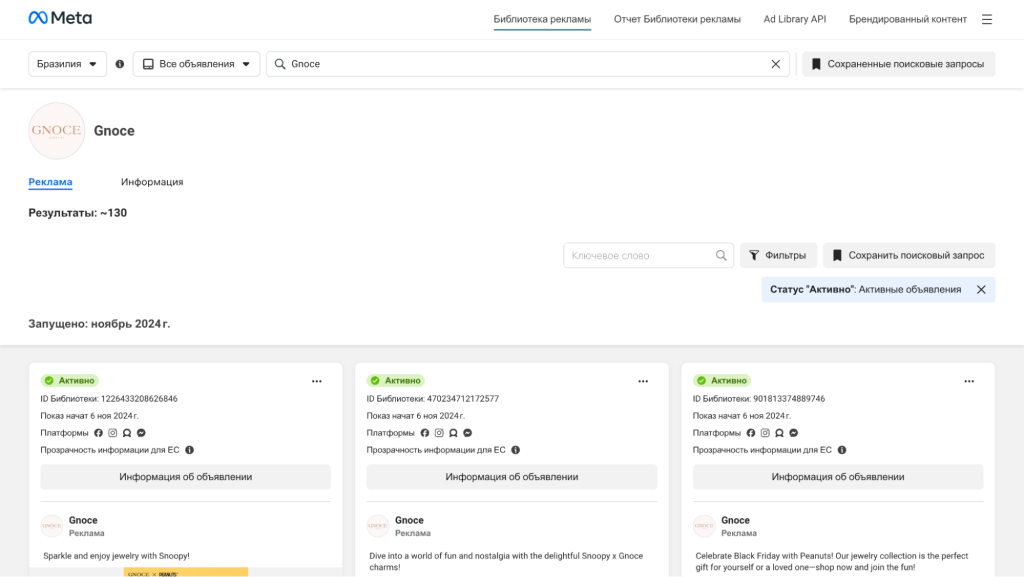The image size is (1024, 577).
Task: Click EU transparency info icon in ad 1226433208626846
Action: 189,450
